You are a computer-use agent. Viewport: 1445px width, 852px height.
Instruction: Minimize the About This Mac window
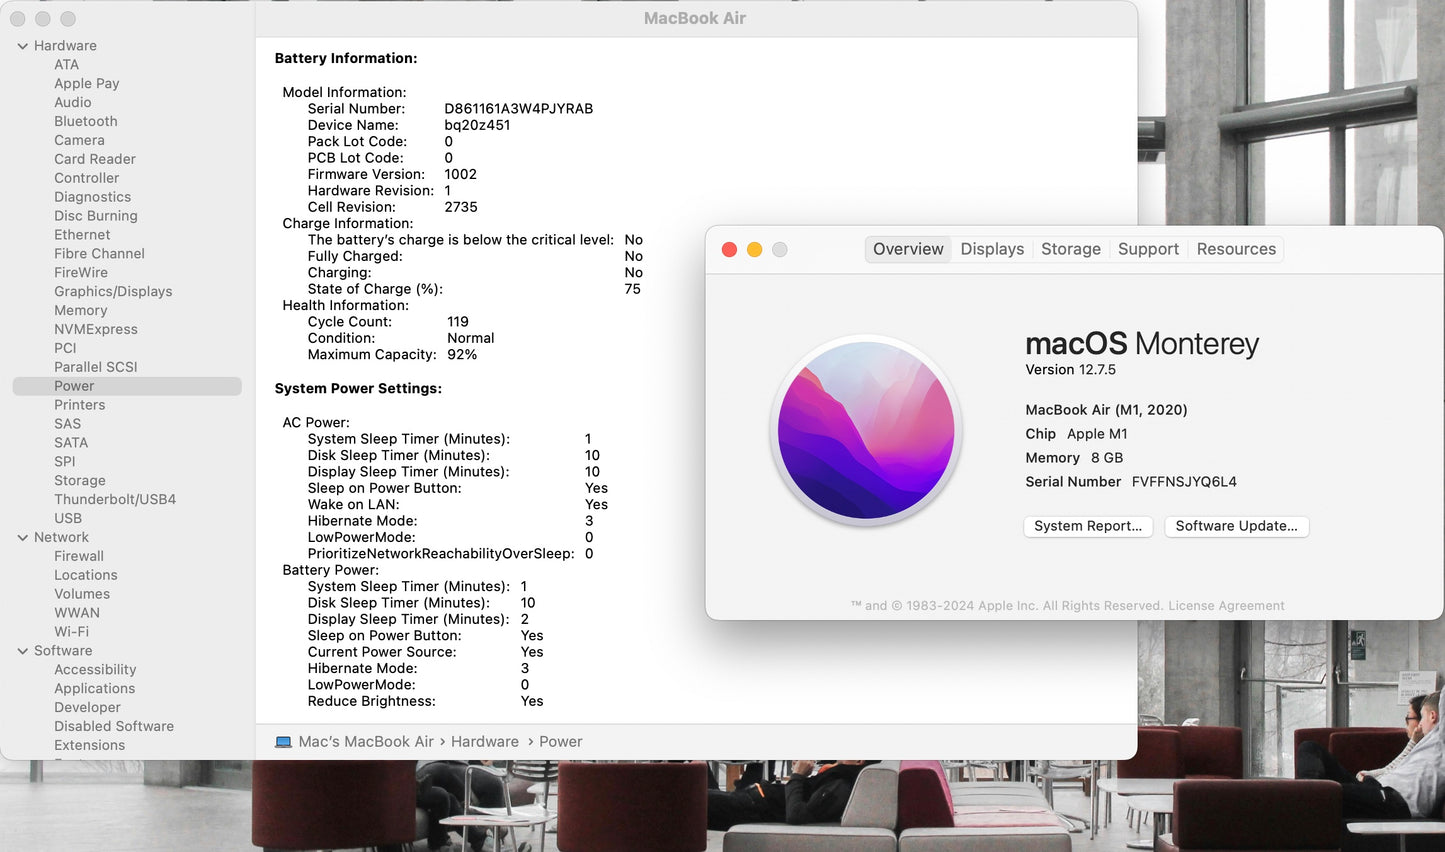click(754, 250)
